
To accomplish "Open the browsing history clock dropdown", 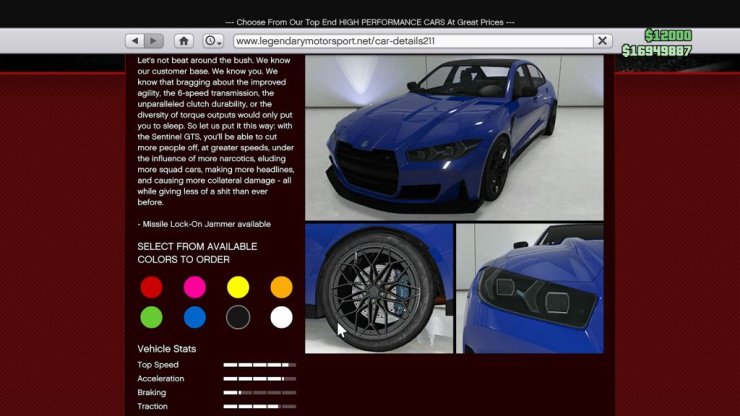I will 213,41.
